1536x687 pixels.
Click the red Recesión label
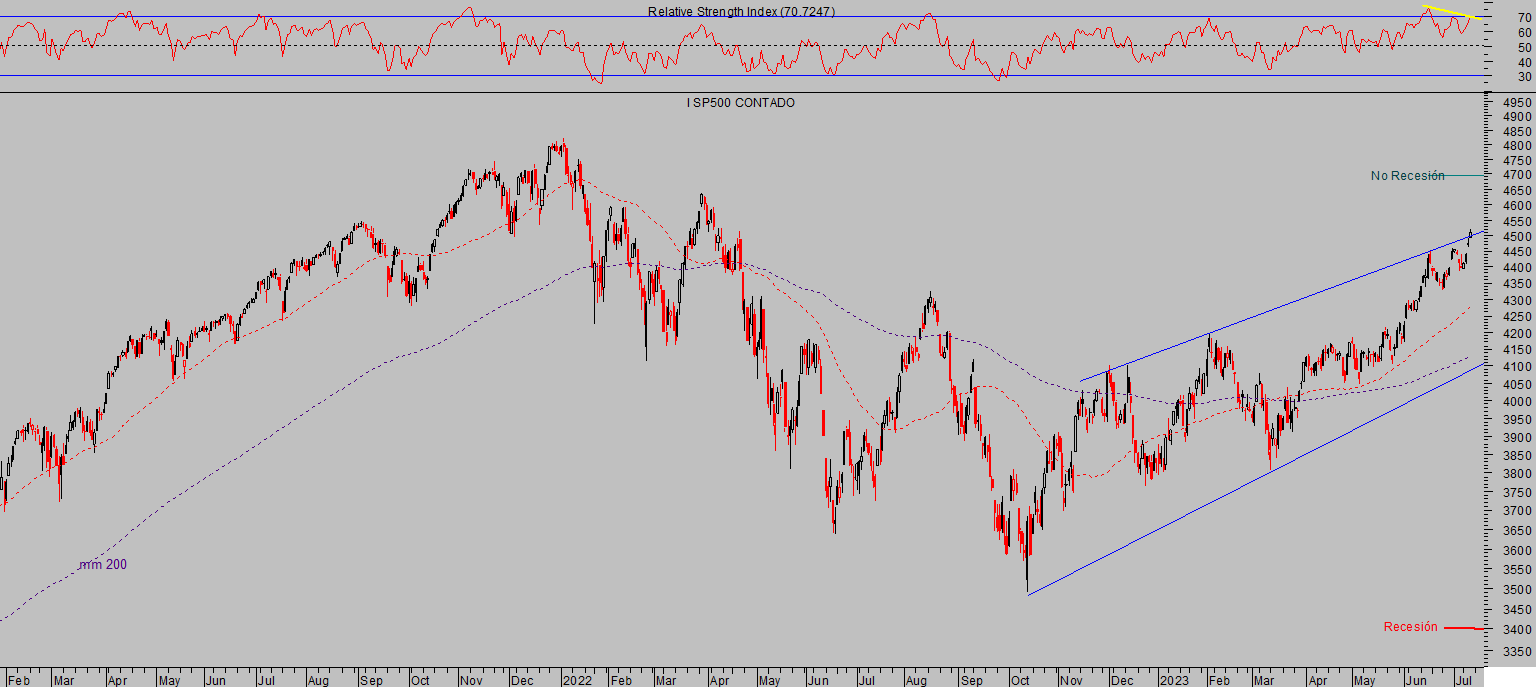tap(1411, 627)
